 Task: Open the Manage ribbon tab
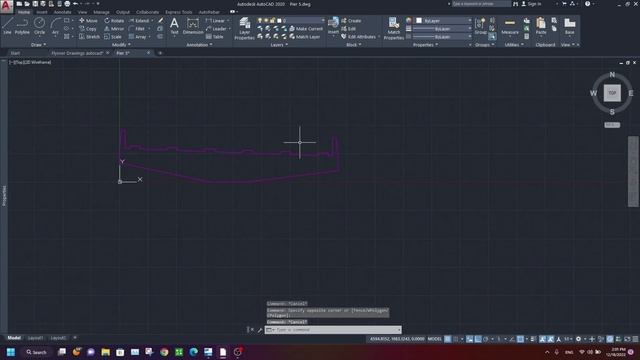click(x=101, y=12)
